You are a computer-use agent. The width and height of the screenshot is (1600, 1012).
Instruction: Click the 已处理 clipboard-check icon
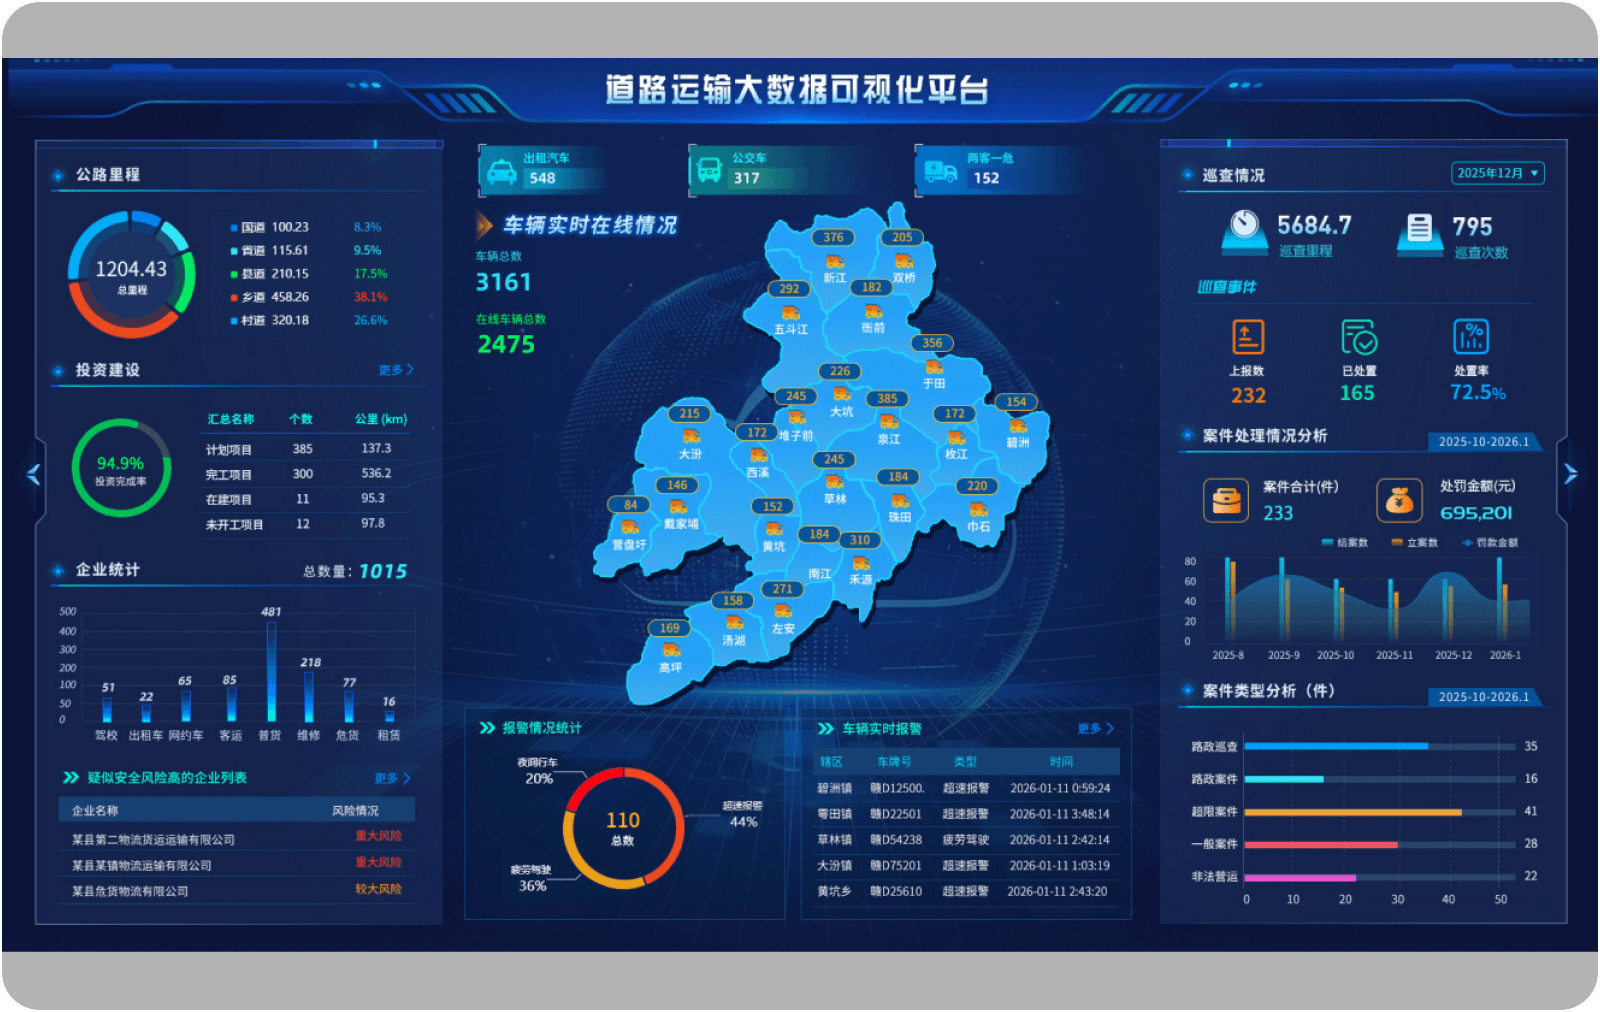click(x=1357, y=337)
